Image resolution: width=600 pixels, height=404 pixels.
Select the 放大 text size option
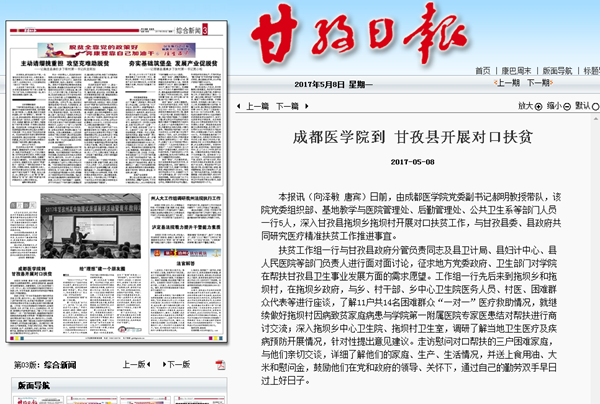tap(530, 106)
